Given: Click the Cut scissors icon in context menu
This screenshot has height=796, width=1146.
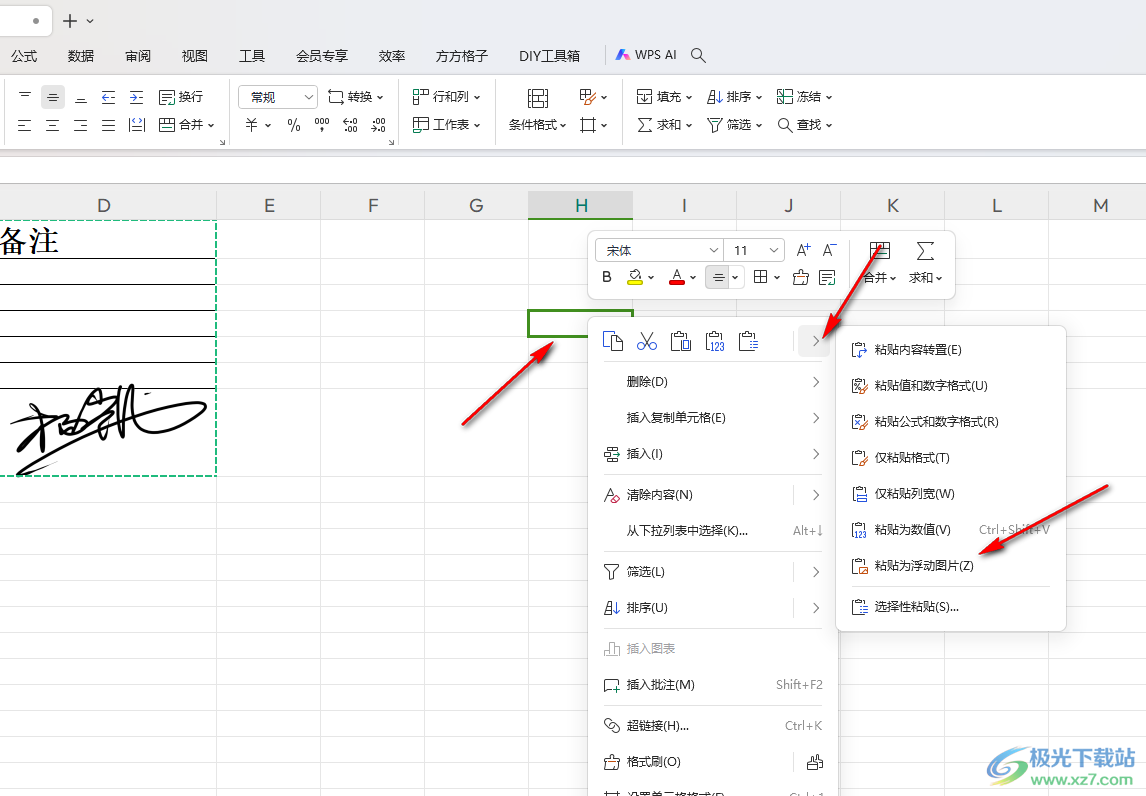Looking at the screenshot, I should pyautogui.click(x=647, y=341).
